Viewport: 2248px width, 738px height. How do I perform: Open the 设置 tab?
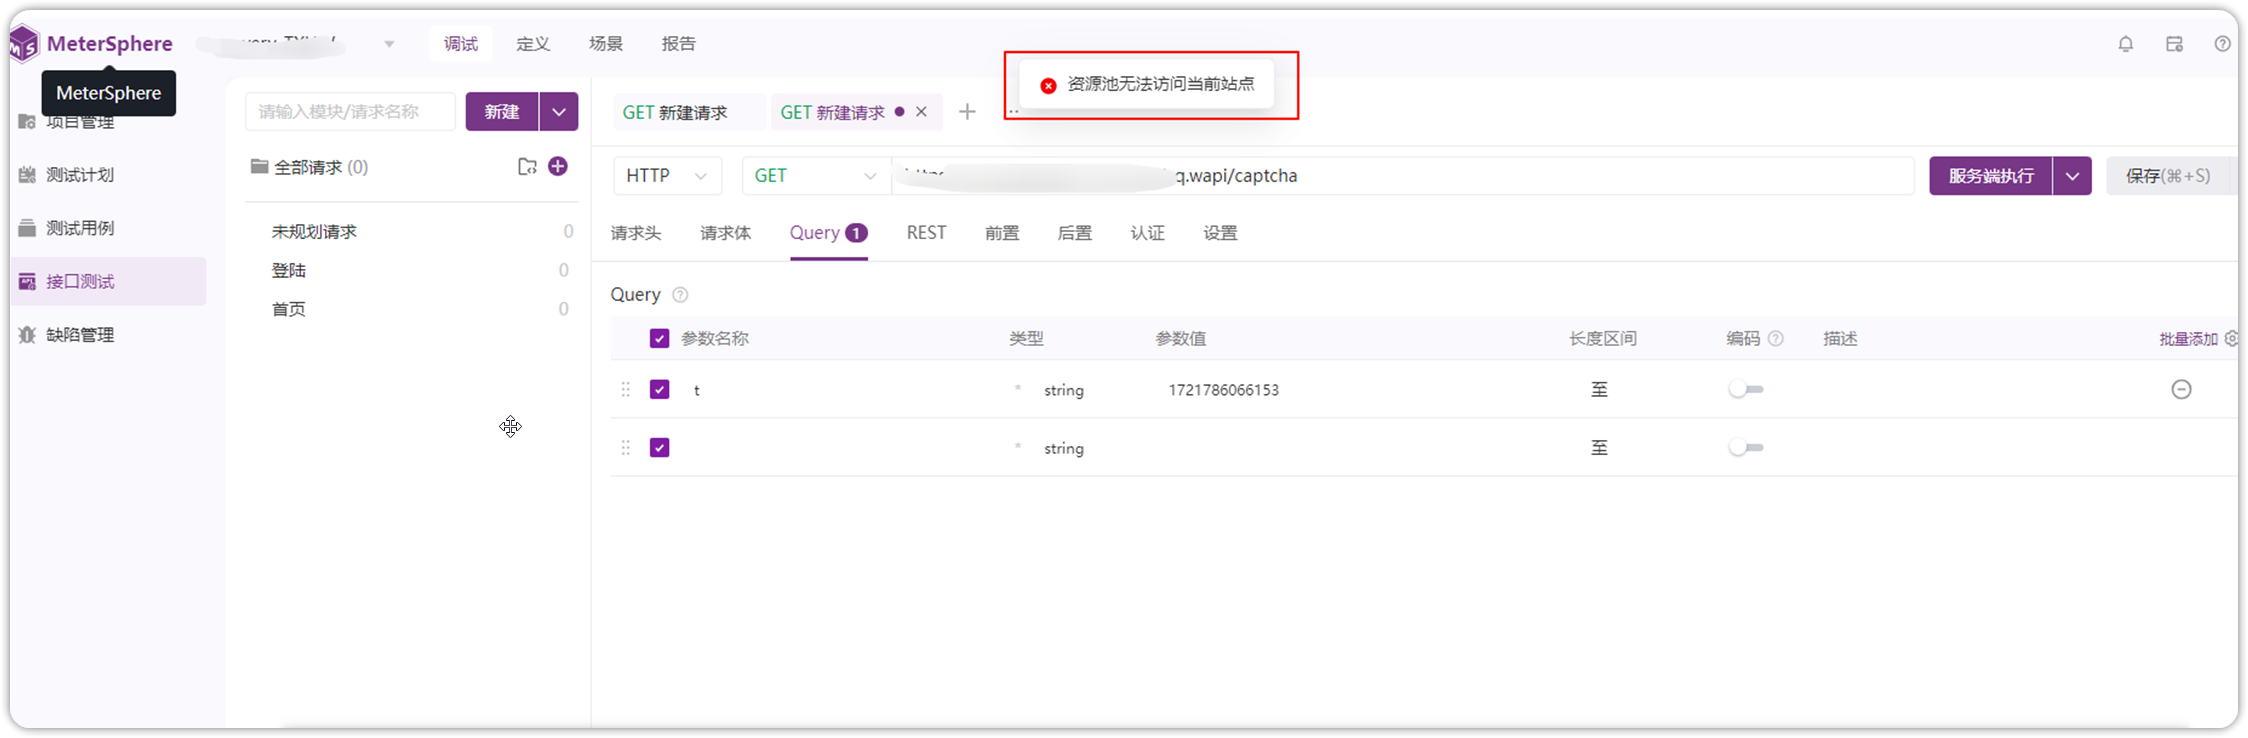click(1220, 233)
